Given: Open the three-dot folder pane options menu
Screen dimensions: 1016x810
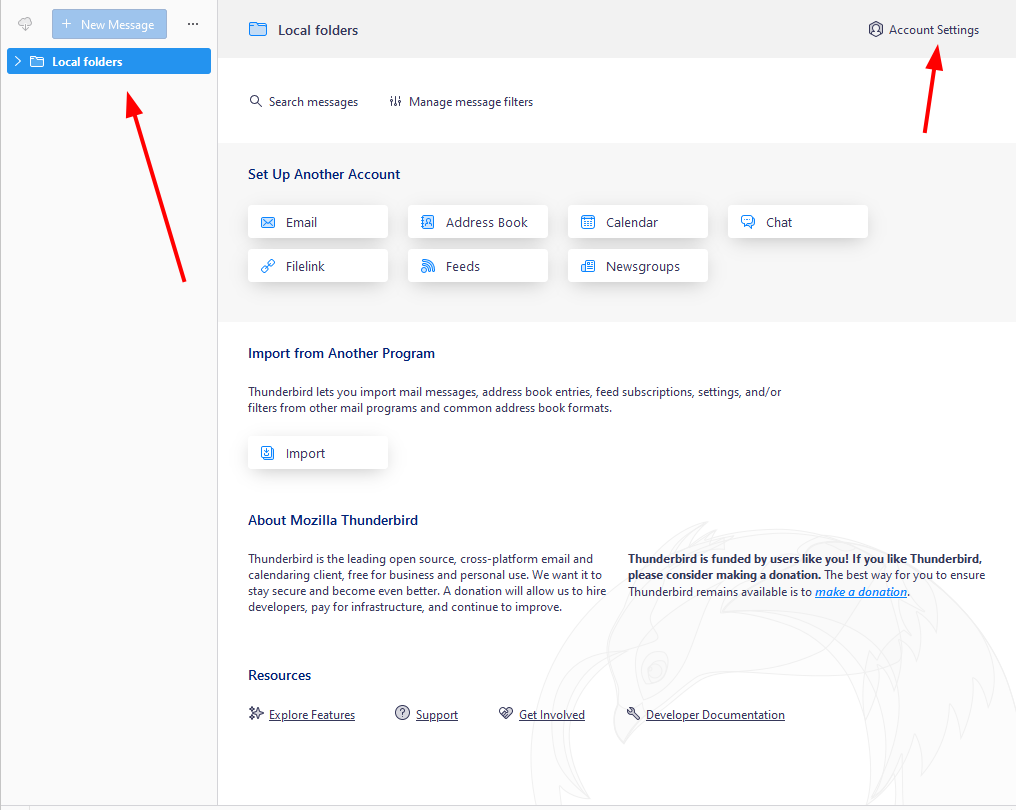Looking at the screenshot, I should [193, 24].
